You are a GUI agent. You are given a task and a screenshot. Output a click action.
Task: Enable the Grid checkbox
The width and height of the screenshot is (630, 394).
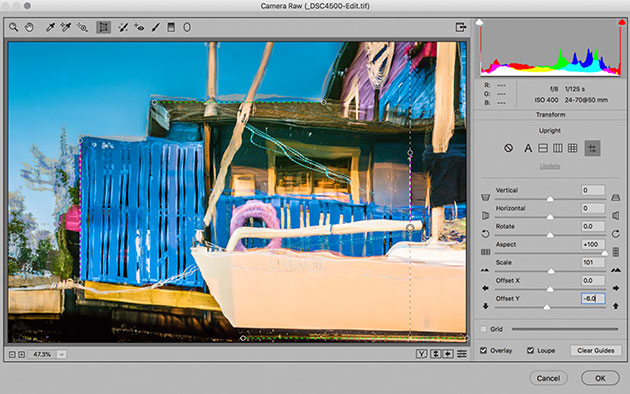pyautogui.click(x=483, y=329)
